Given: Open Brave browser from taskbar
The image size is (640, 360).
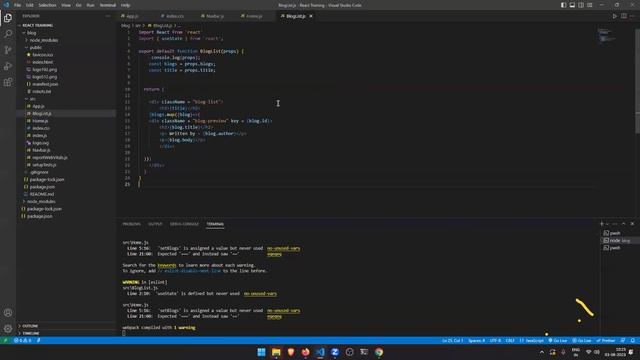Looking at the screenshot, I should coord(291,352).
